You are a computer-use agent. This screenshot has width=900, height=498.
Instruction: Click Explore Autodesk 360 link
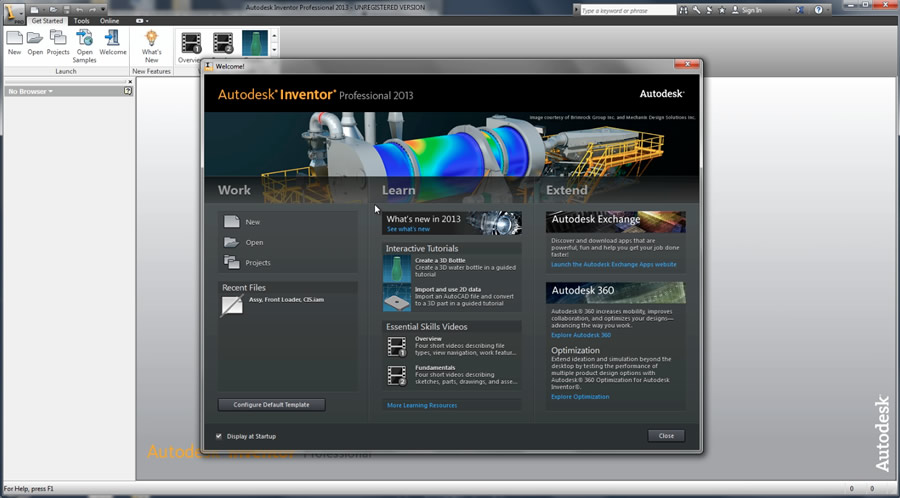click(x=581, y=335)
